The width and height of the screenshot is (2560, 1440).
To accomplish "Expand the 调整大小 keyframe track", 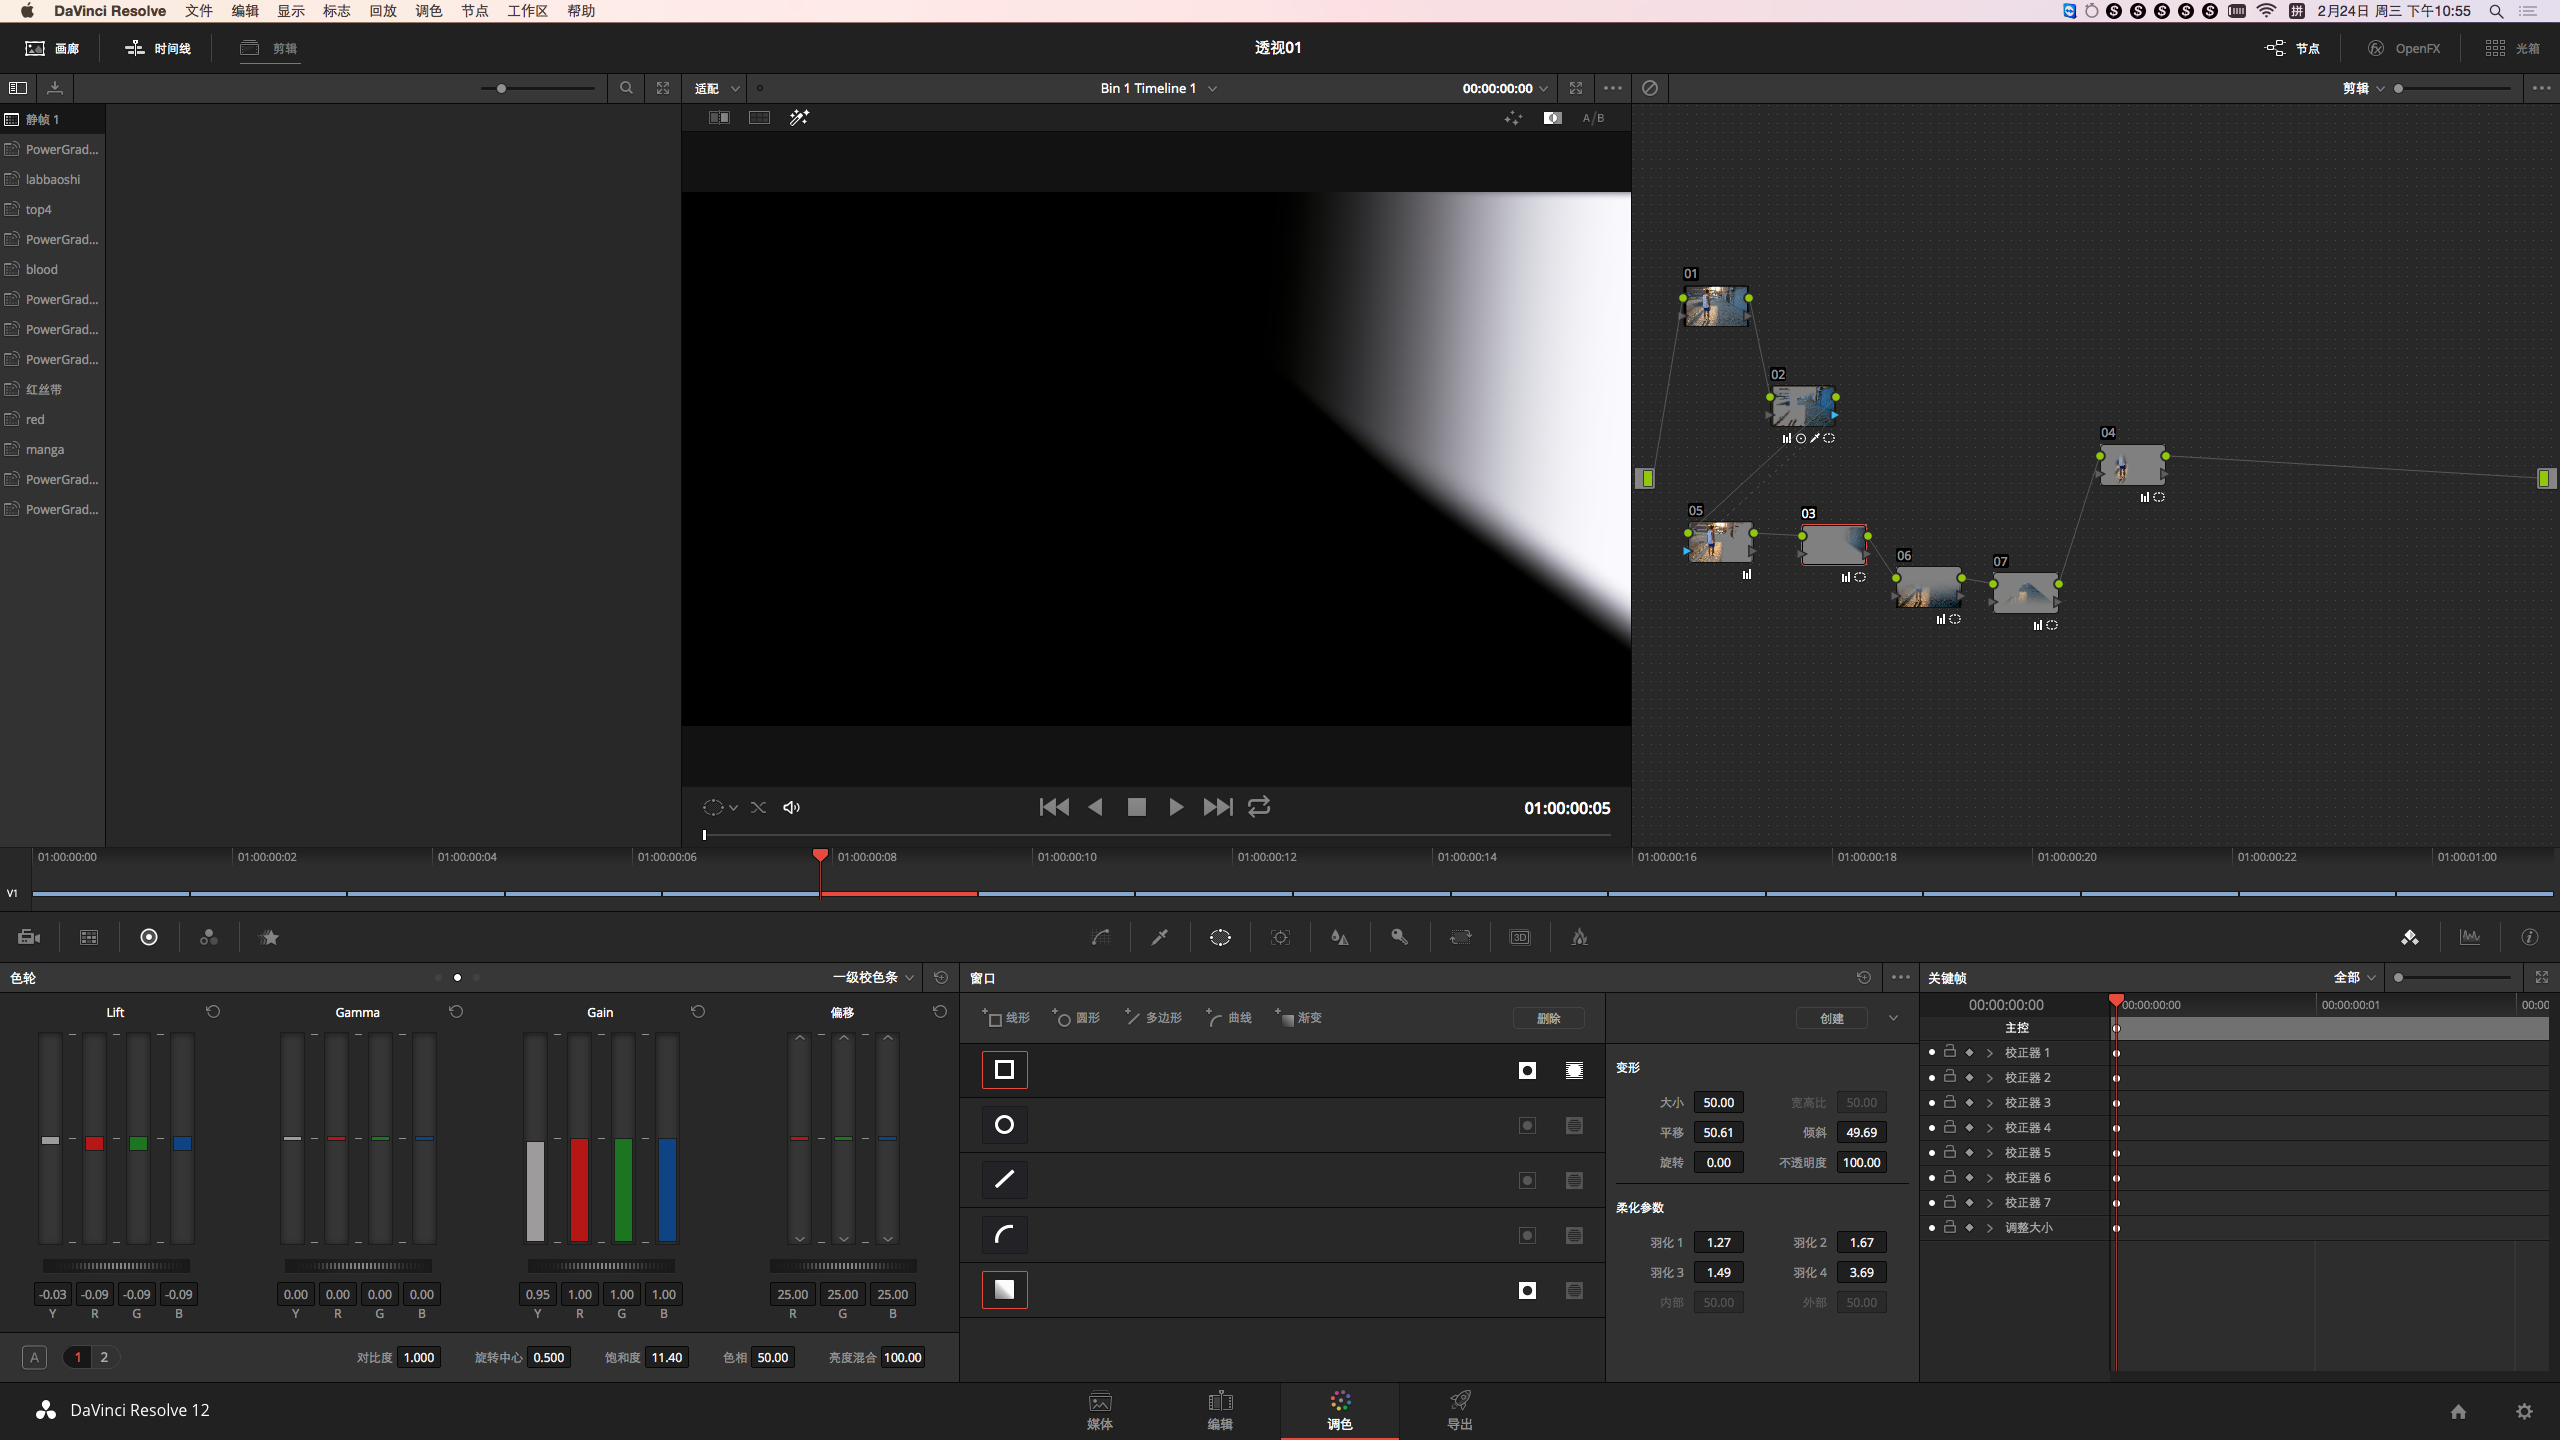I will (1989, 1228).
